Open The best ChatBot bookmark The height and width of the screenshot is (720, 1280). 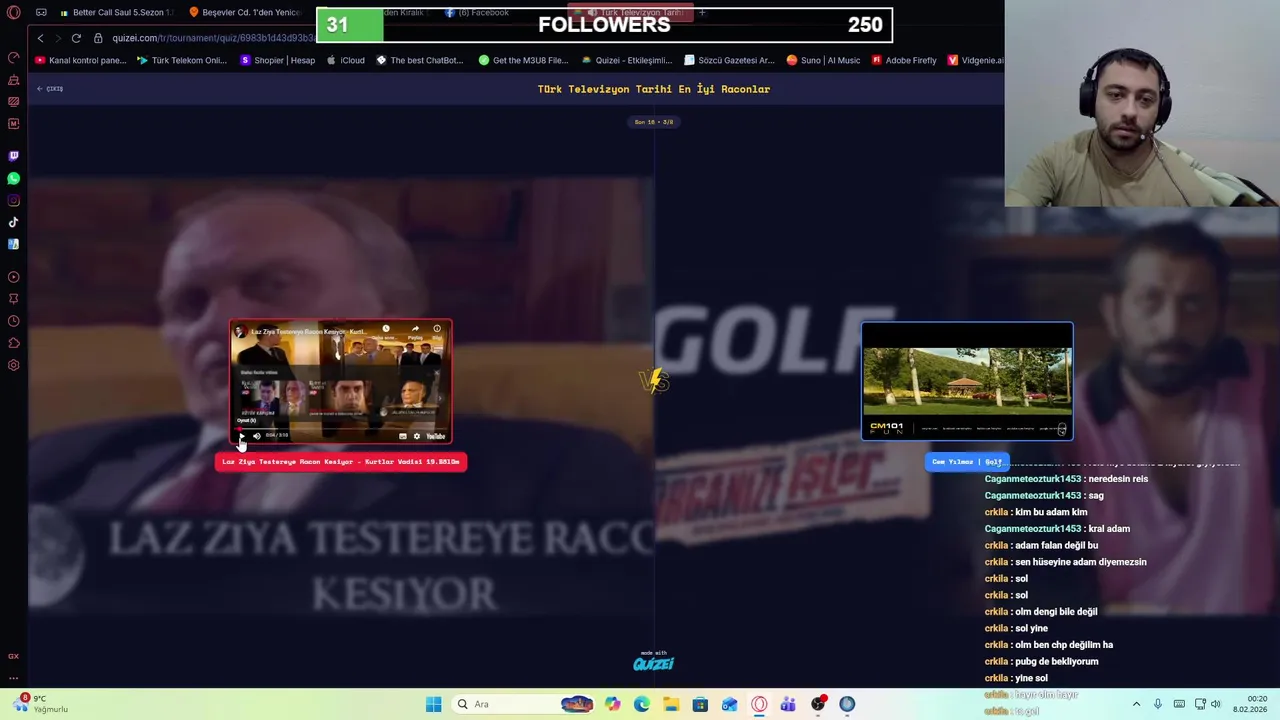point(420,60)
